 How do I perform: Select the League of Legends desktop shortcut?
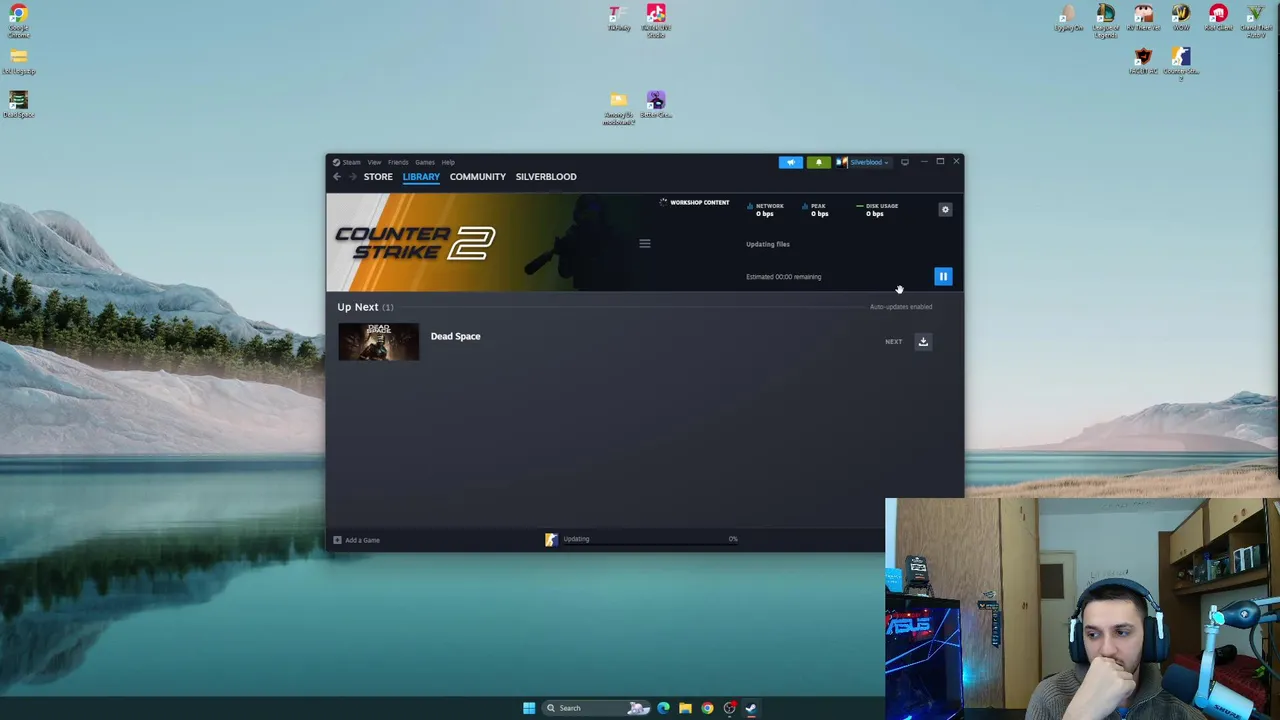pyautogui.click(x=1105, y=20)
